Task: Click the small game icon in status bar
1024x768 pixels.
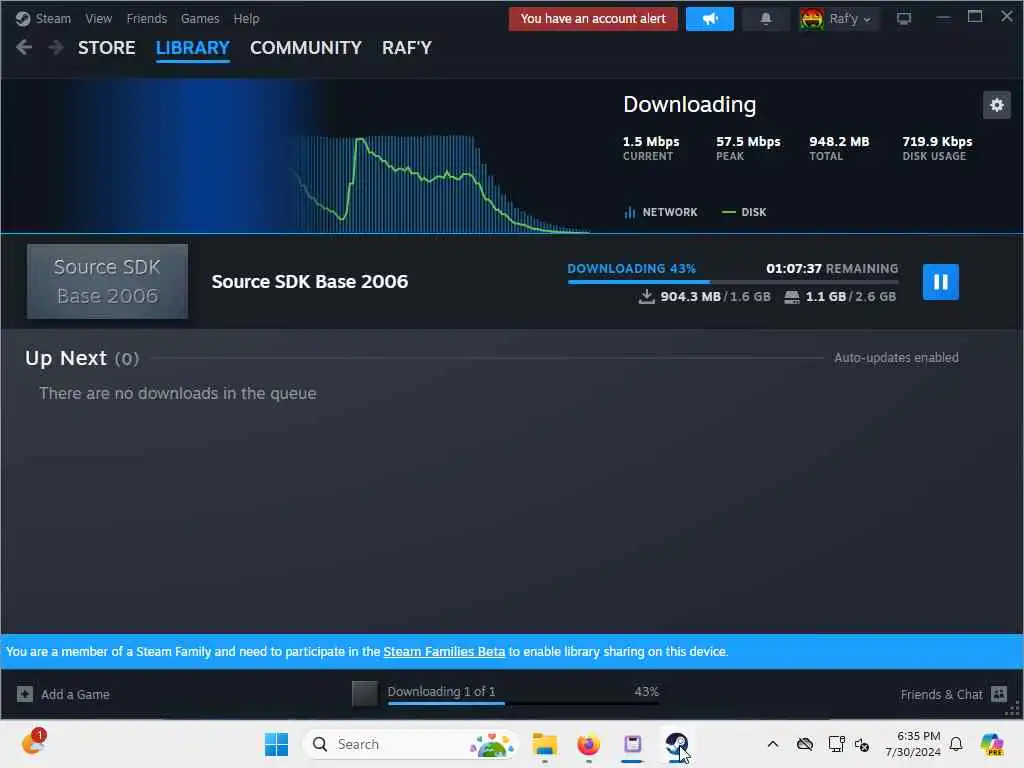Action: pyautogui.click(x=364, y=694)
